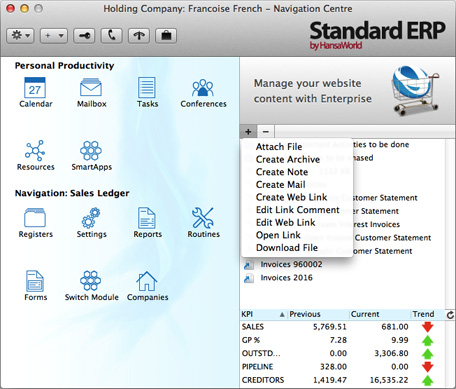The image size is (456, 389).
Task: Click the Enterprise website banner
Action: [347, 91]
